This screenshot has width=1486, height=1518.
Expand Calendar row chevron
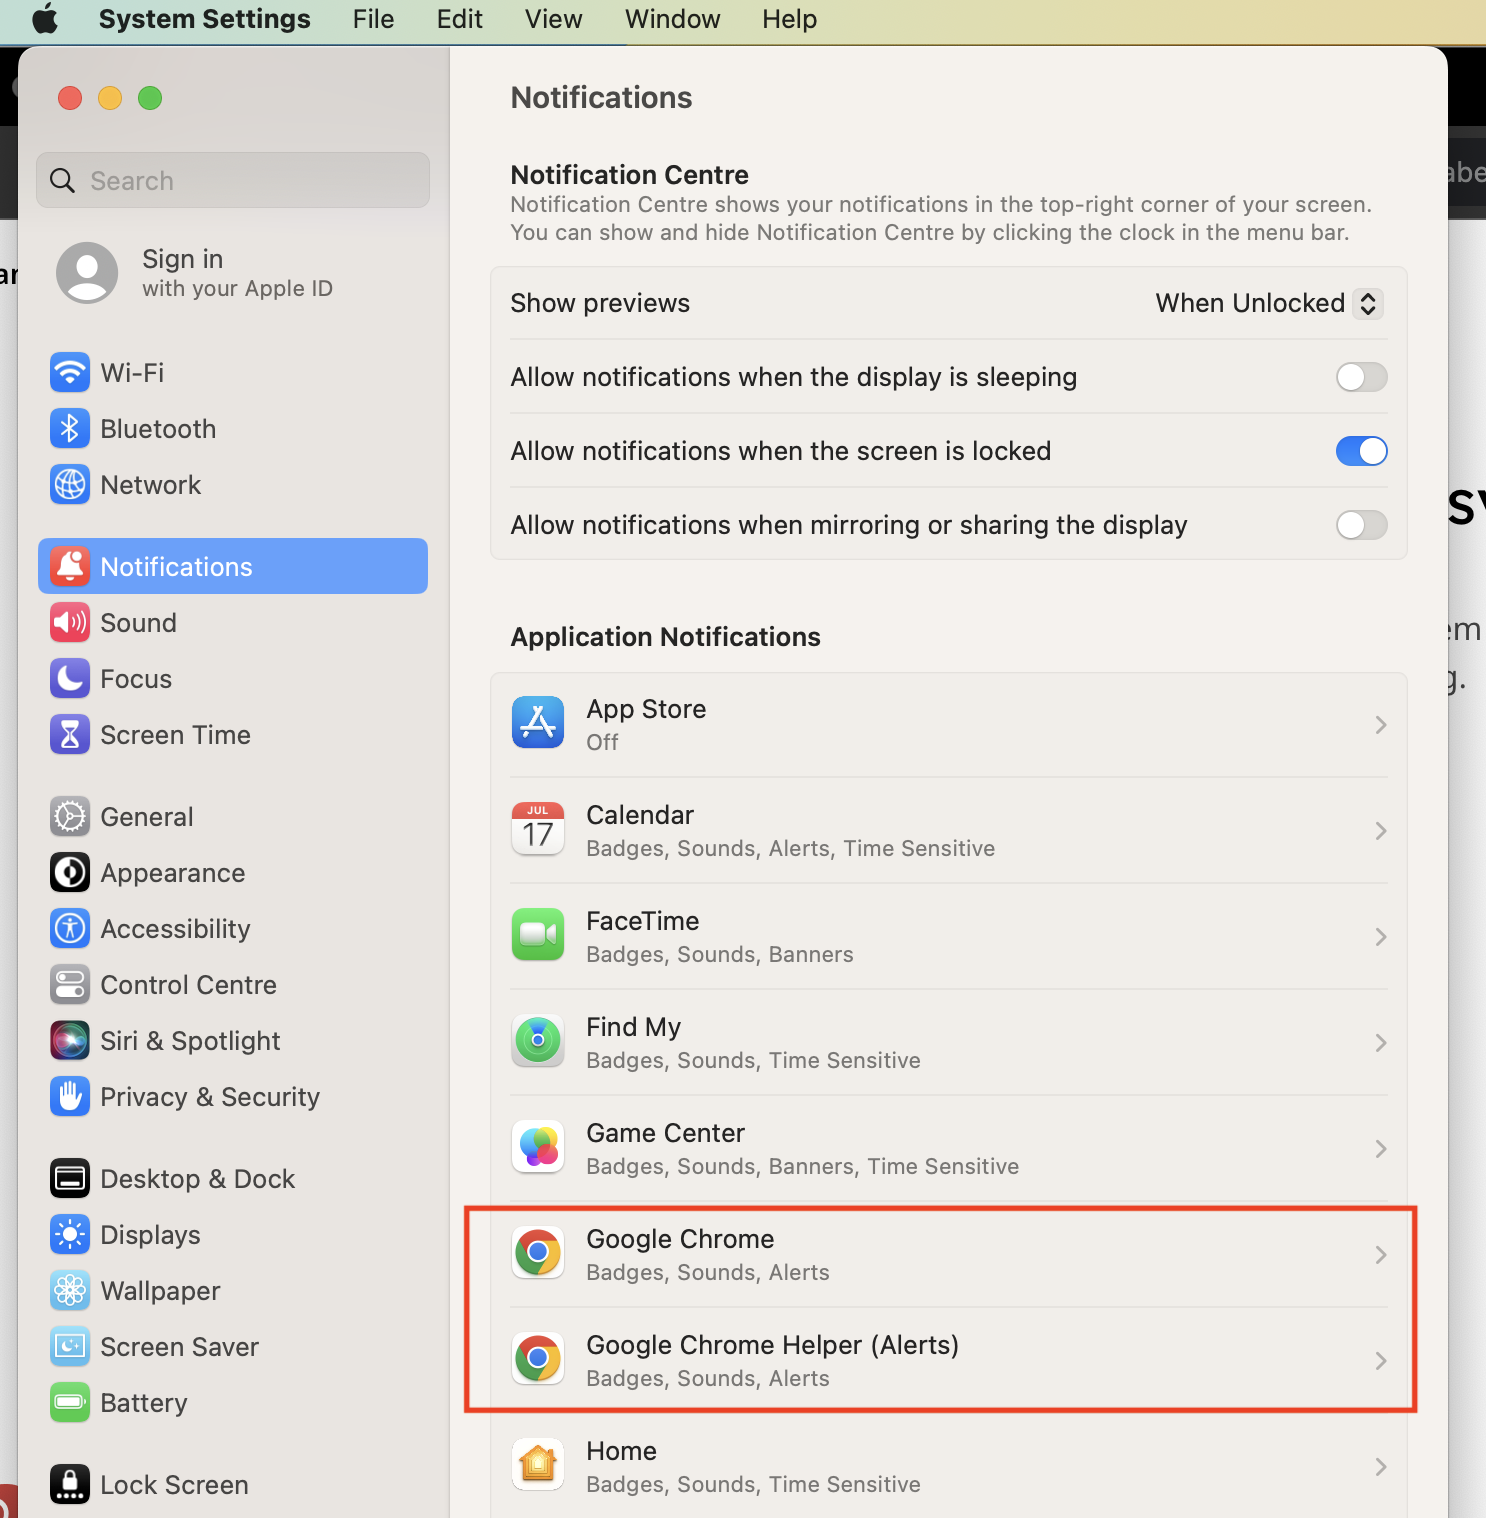[1381, 831]
